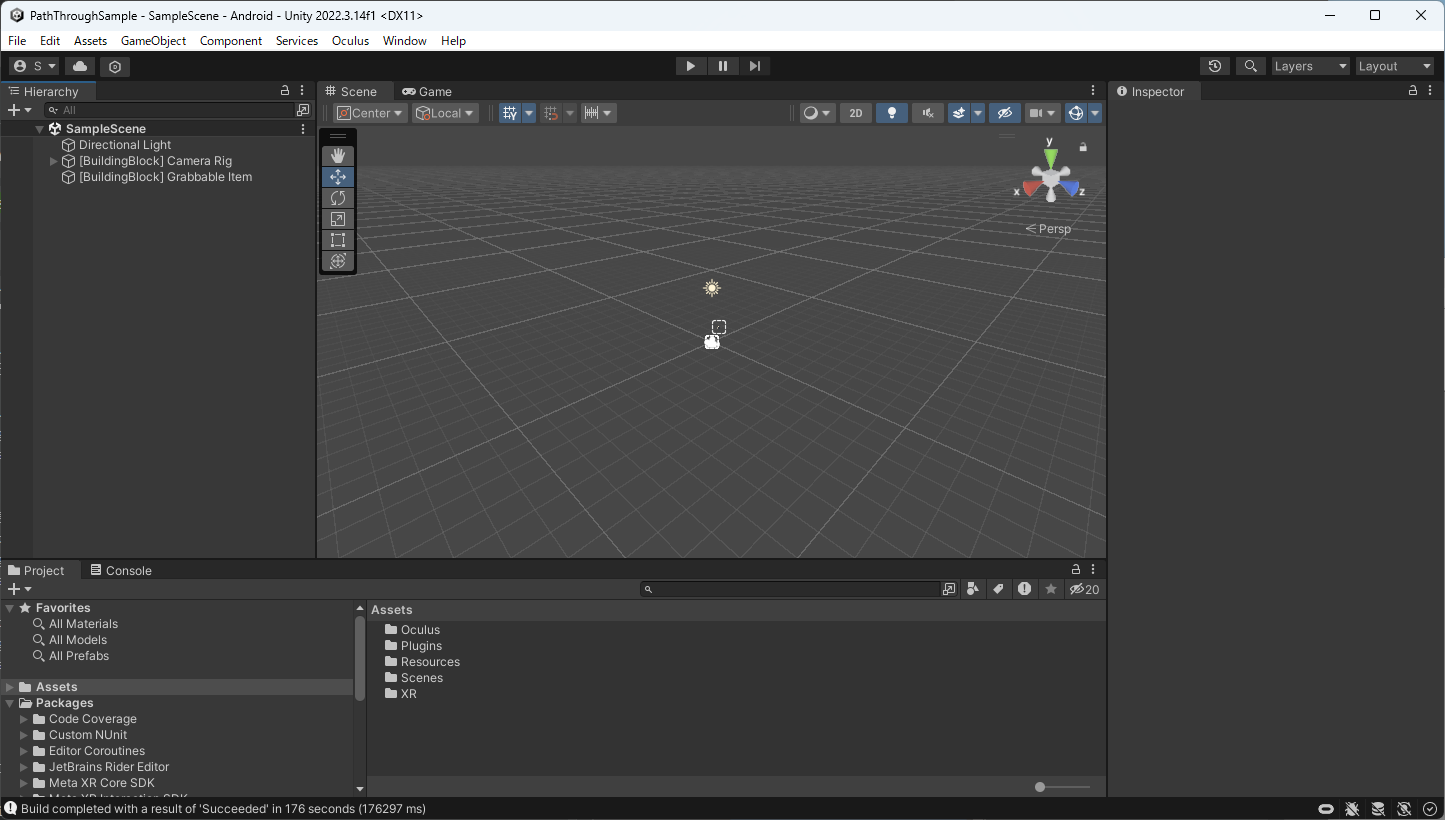Select the Rect Transform tool
1445x820 pixels.
click(x=337, y=239)
